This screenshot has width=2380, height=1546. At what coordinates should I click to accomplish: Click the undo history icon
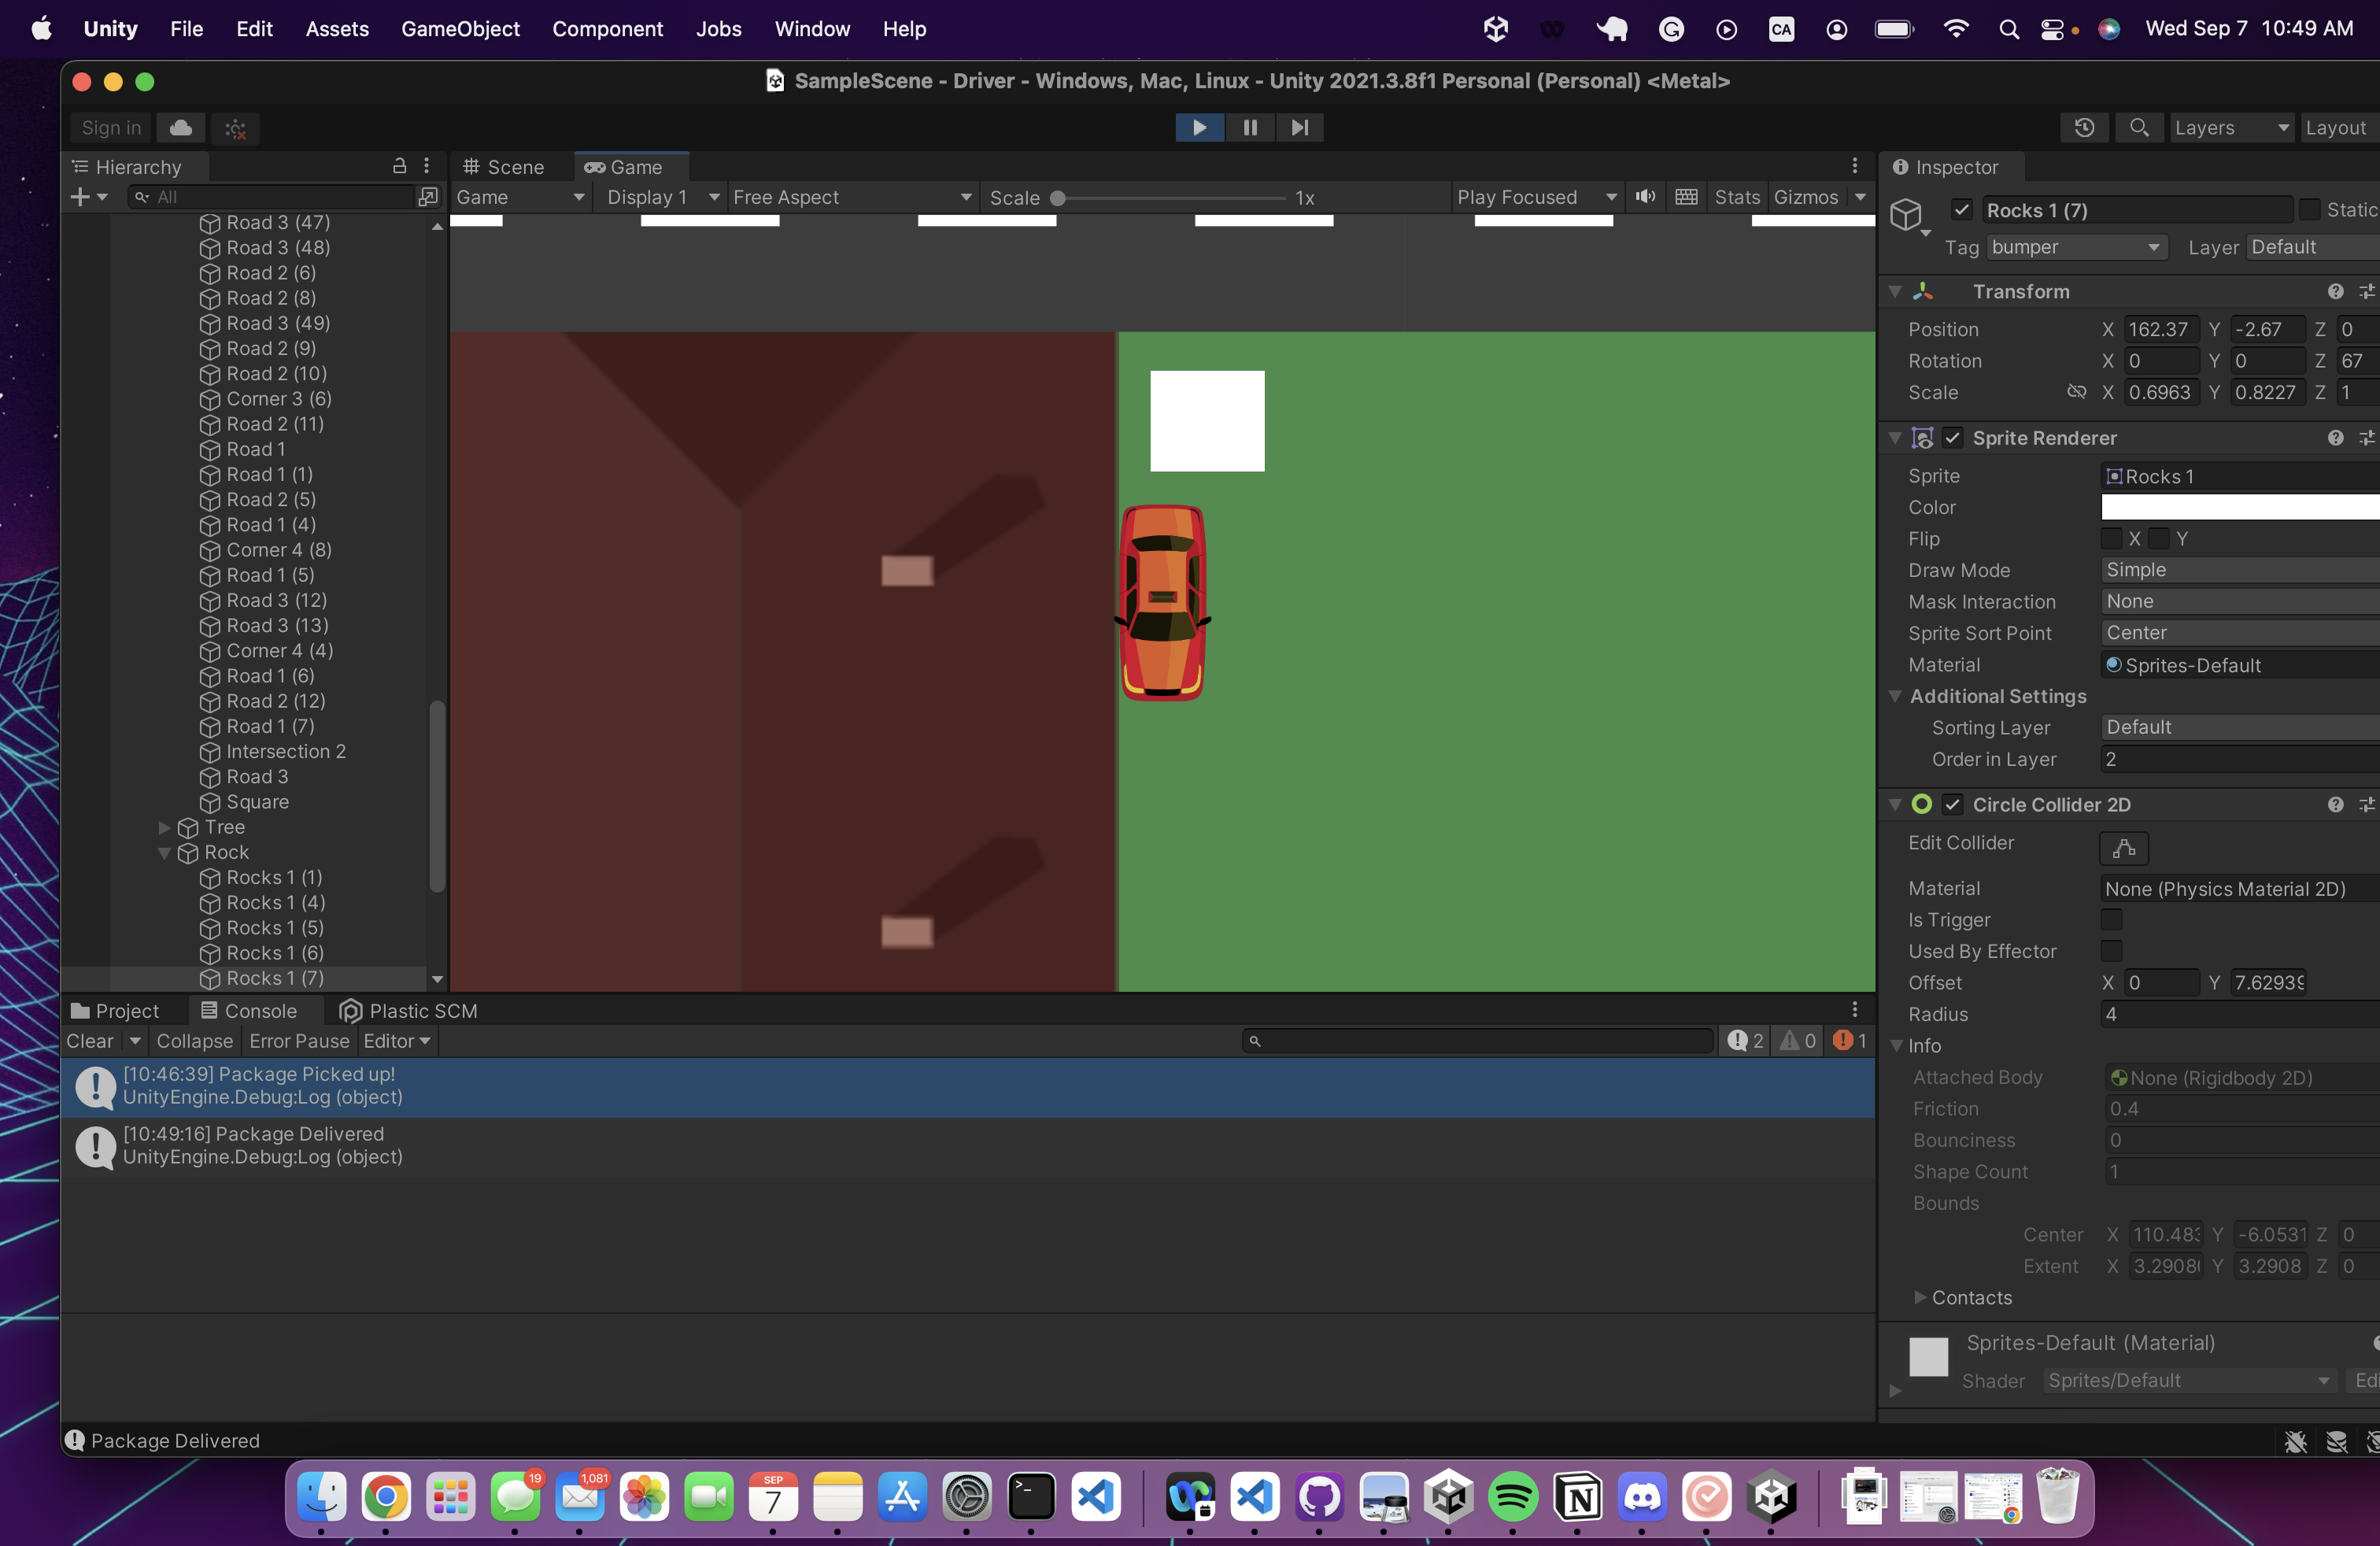tap(2084, 127)
